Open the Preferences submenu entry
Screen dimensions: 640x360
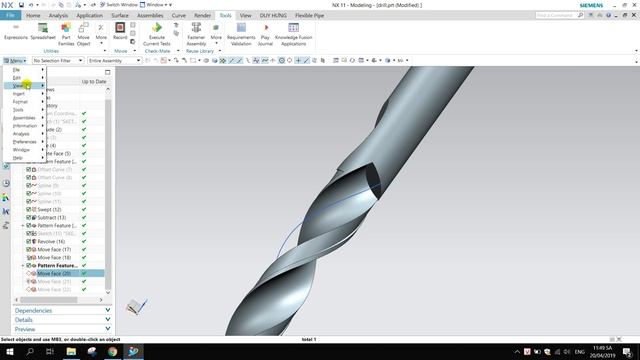tap(24, 142)
